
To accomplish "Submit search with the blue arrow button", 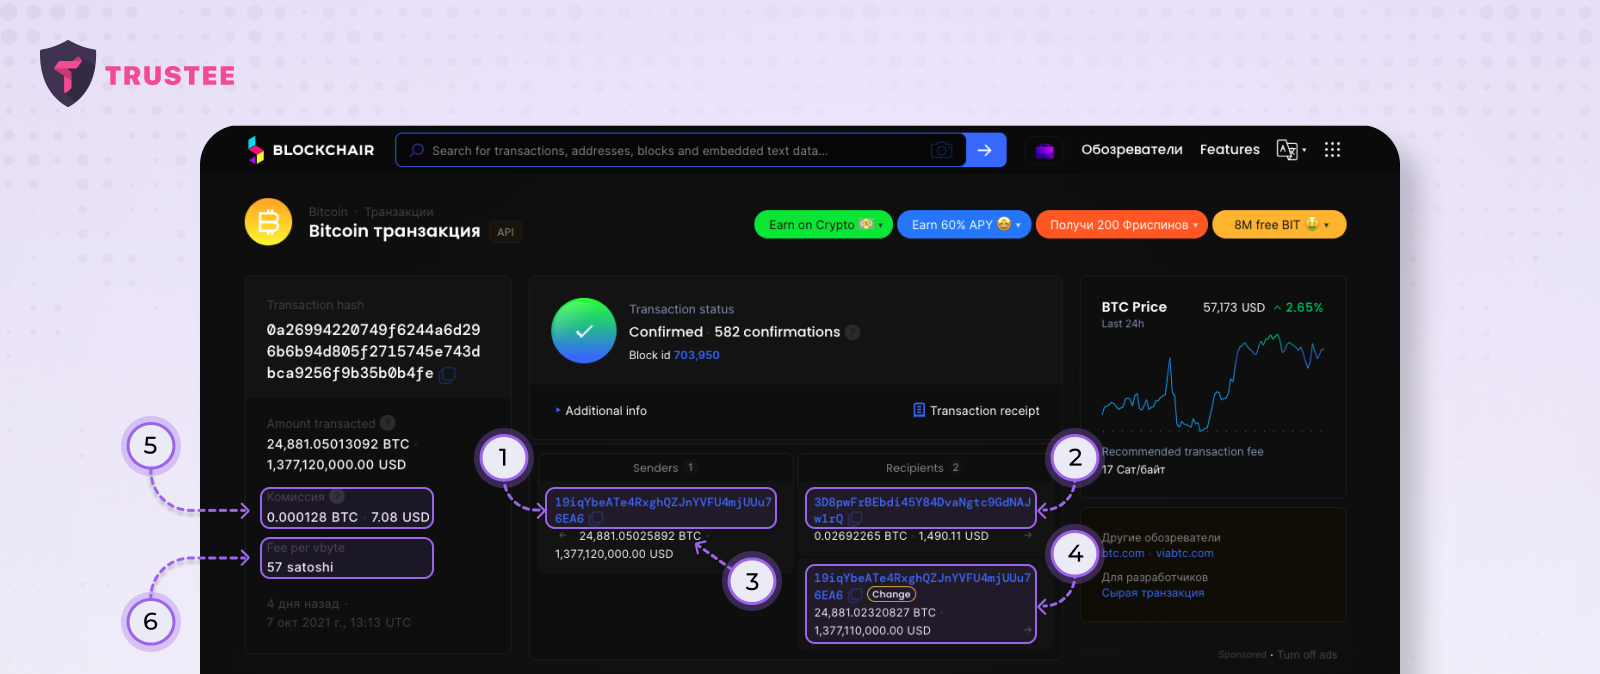I will (986, 150).
